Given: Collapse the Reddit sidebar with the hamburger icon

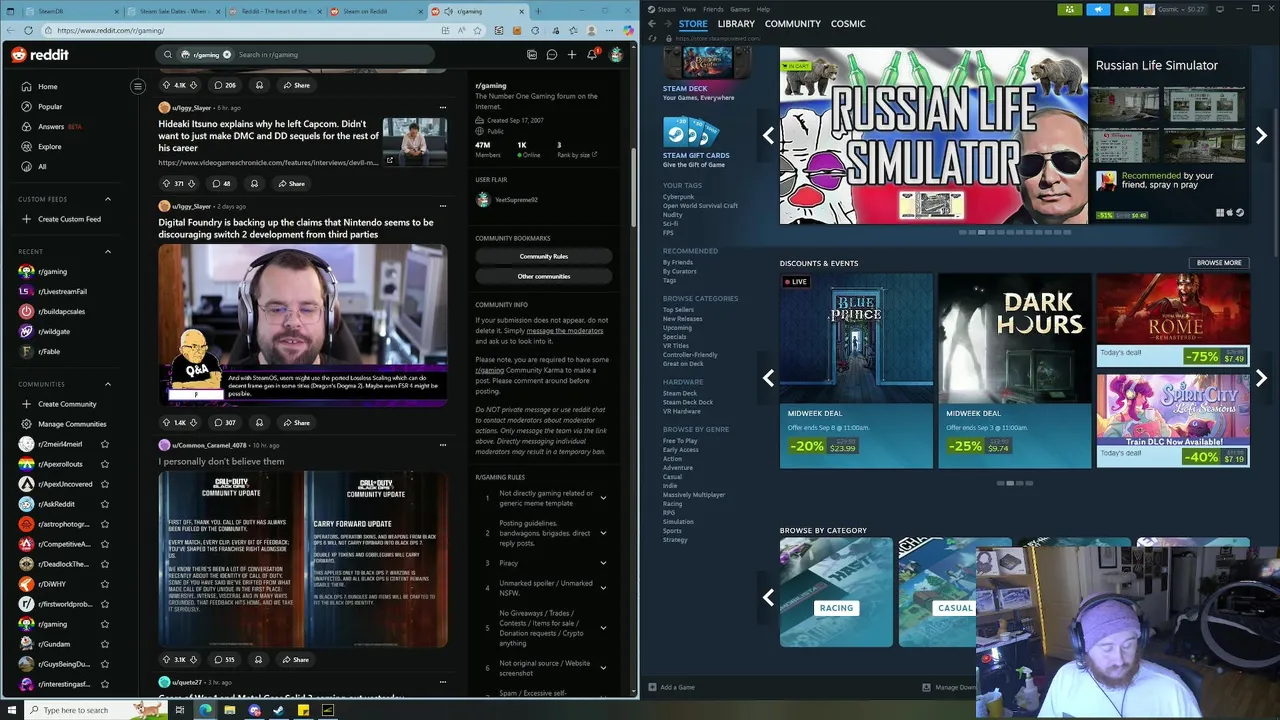Looking at the screenshot, I should [x=138, y=87].
